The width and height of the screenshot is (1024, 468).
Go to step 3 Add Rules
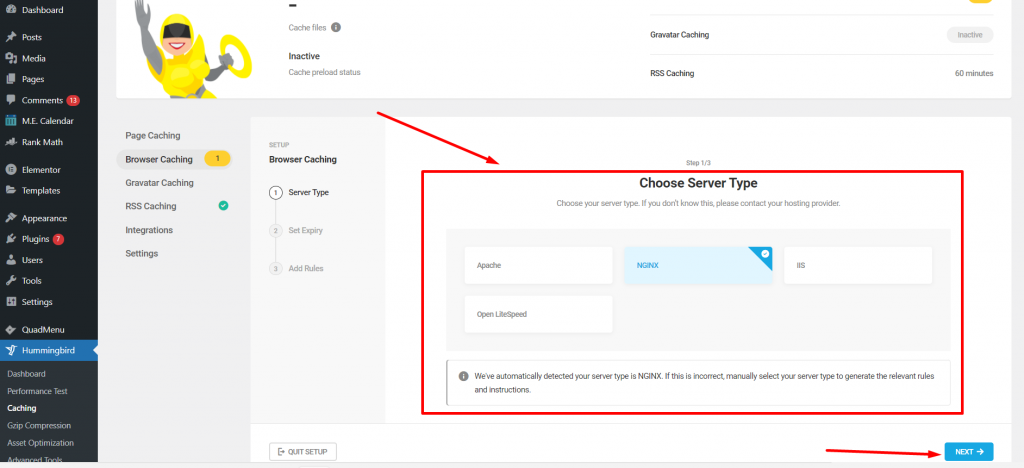point(296,268)
